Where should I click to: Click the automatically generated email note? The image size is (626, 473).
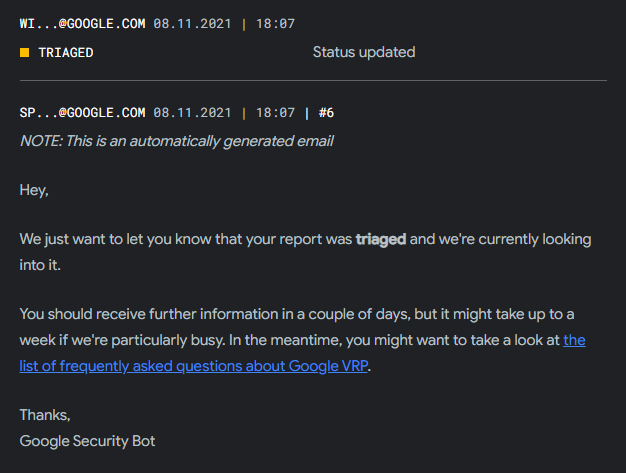tap(176, 141)
